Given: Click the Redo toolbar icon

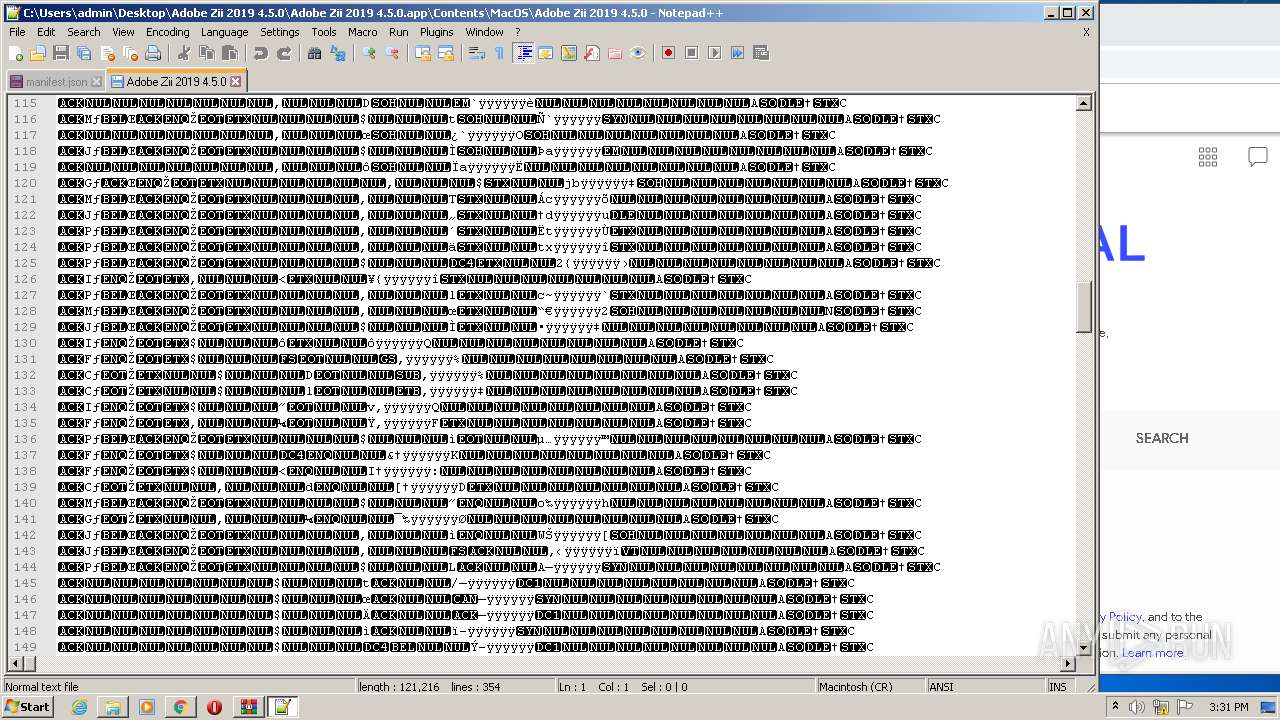Looking at the screenshot, I should (x=284, y=53).
